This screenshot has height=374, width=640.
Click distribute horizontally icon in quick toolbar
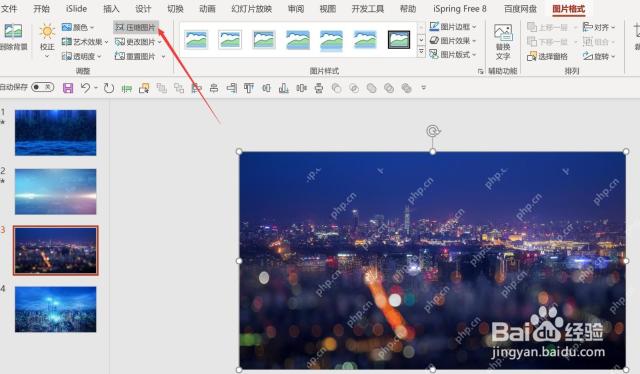tap(301, 88)
